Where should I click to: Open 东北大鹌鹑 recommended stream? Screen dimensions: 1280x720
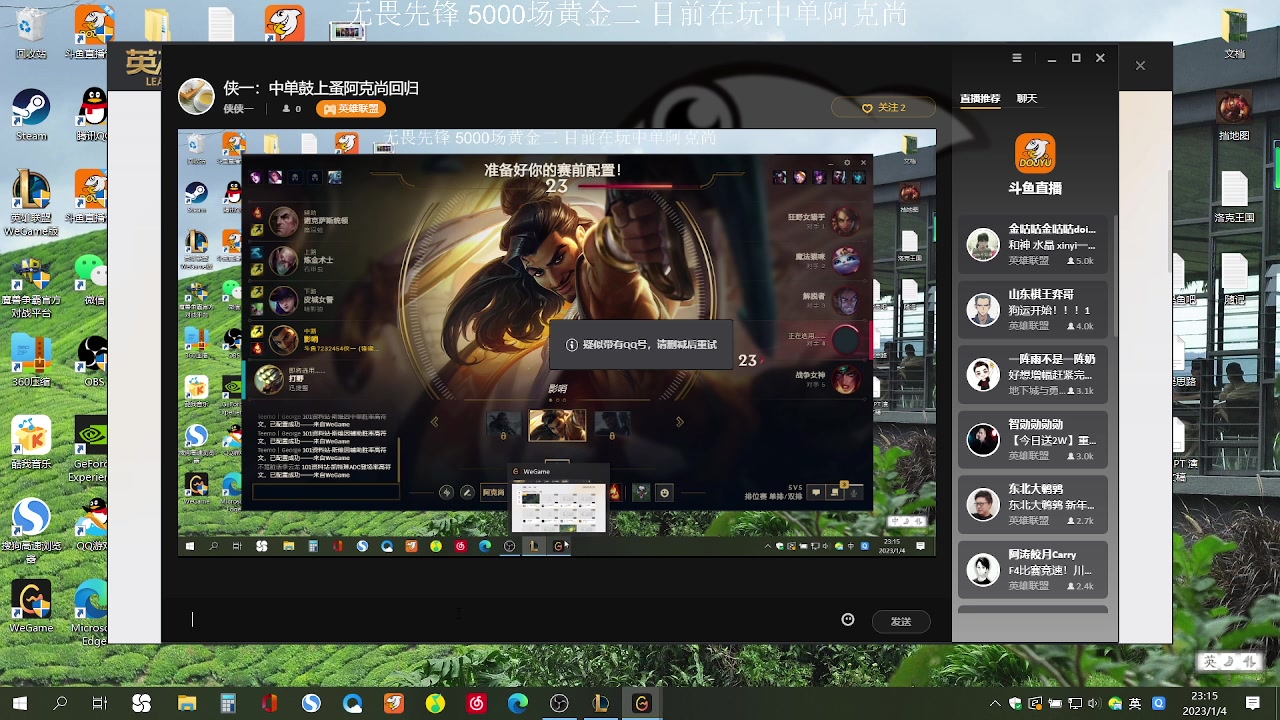pyautogui.click(x=1033, y=505)
